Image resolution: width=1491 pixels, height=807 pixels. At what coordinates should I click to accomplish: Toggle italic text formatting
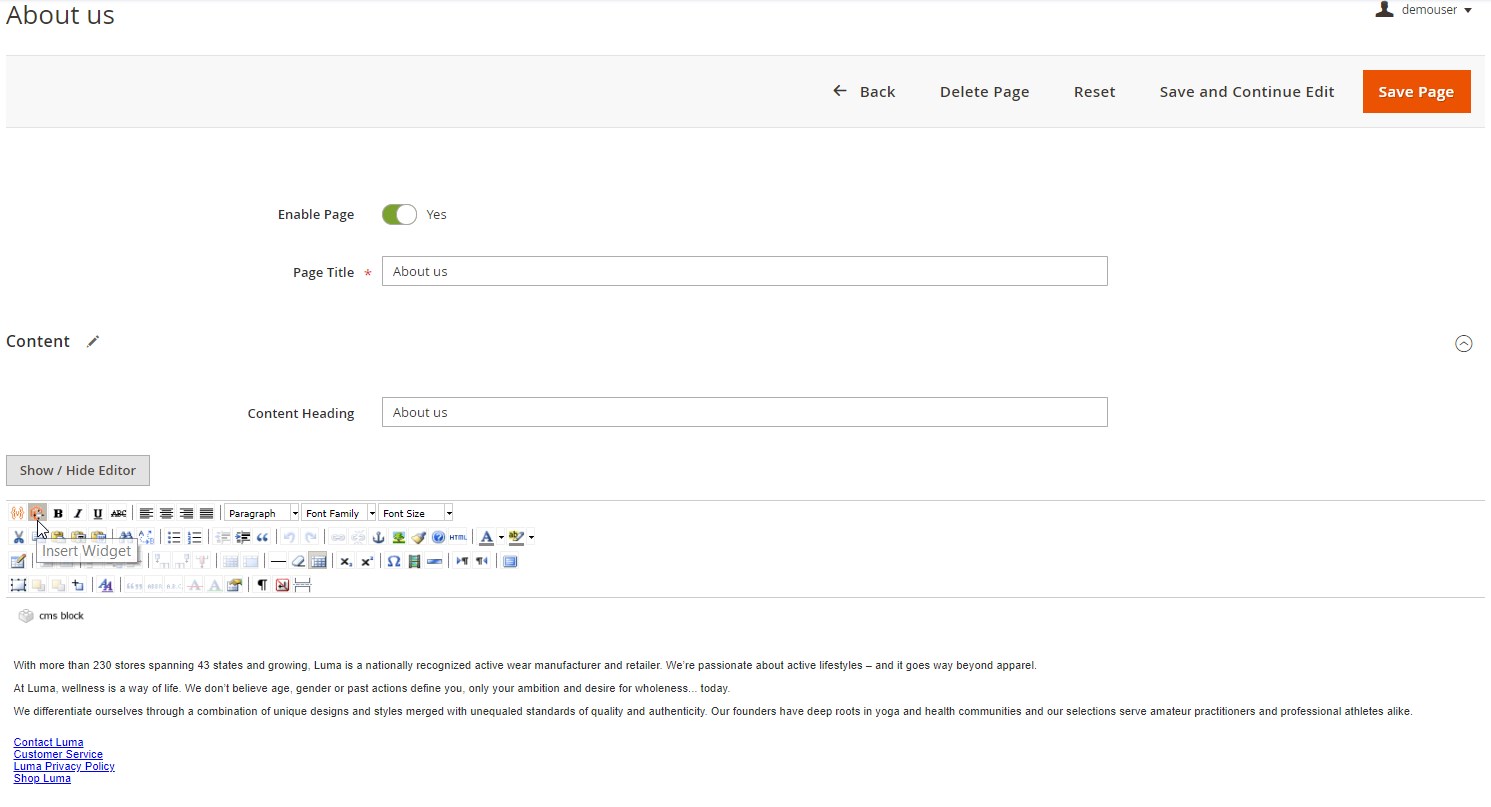pyautogui.click(x=78, y=513)
